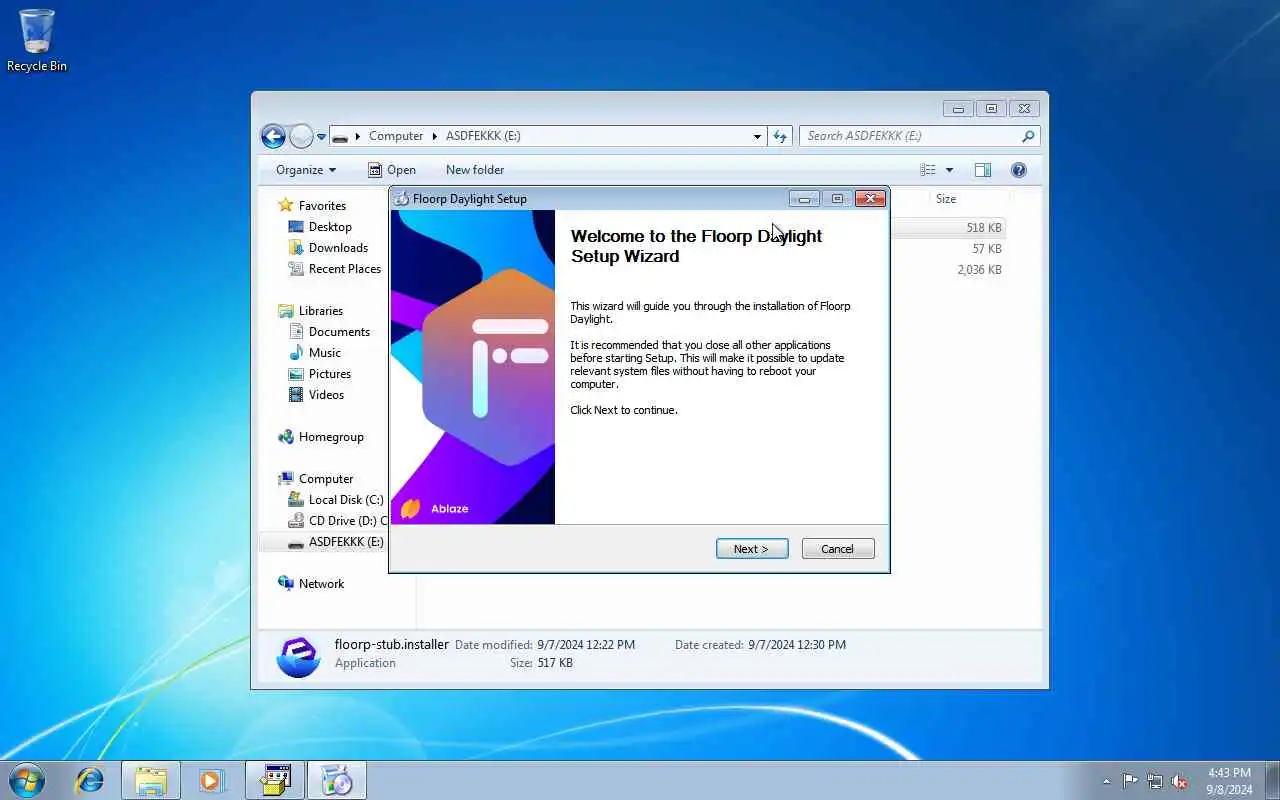Viewport: 1280px width, 800px height.
Task: Click floorp-stub.installer icon in details pane
Action: tap(298, 656)
